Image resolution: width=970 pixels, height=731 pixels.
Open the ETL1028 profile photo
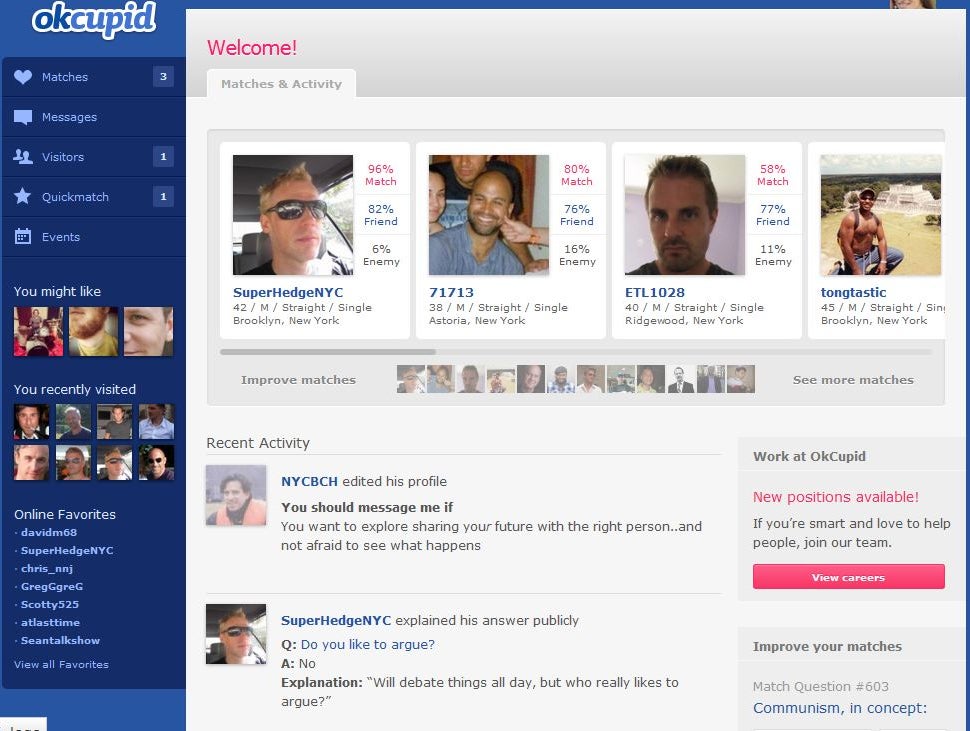pyautogui.click(x=684, y=215)
